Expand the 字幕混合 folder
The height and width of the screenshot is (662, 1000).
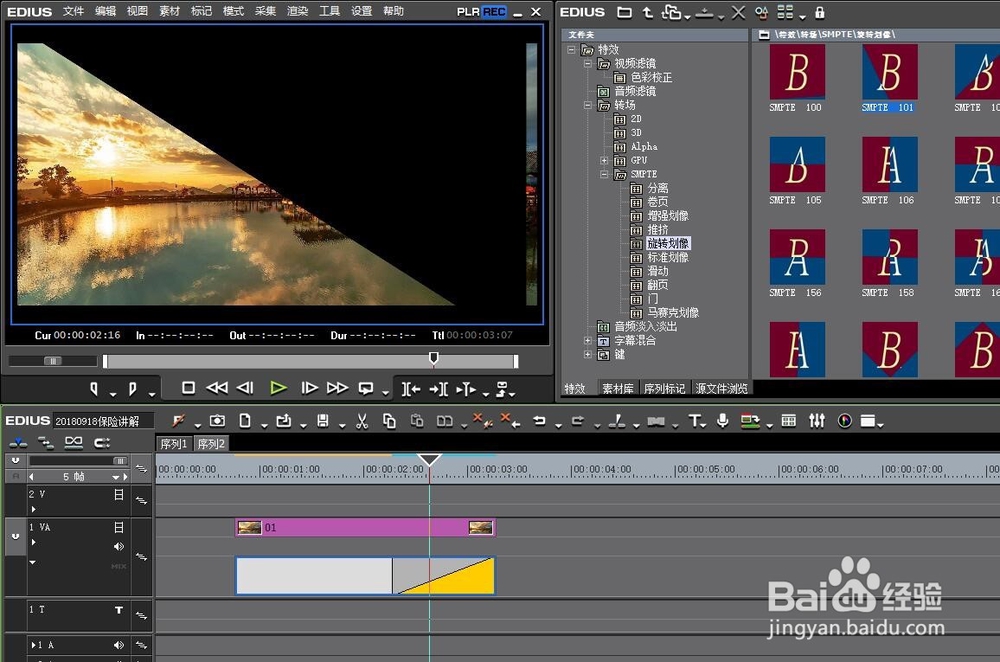[x=588, y=341]
